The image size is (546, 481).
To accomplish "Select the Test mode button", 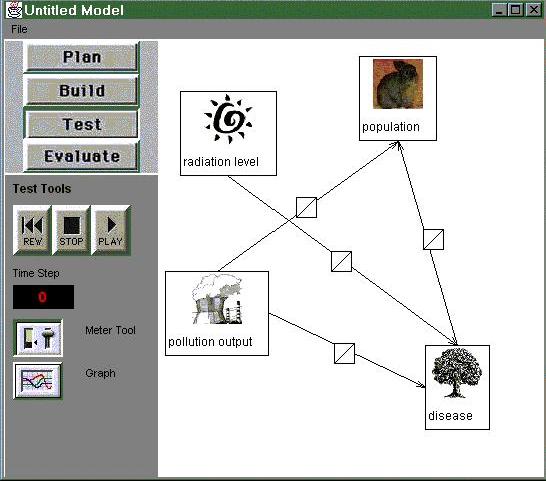I will click(82, 124).
